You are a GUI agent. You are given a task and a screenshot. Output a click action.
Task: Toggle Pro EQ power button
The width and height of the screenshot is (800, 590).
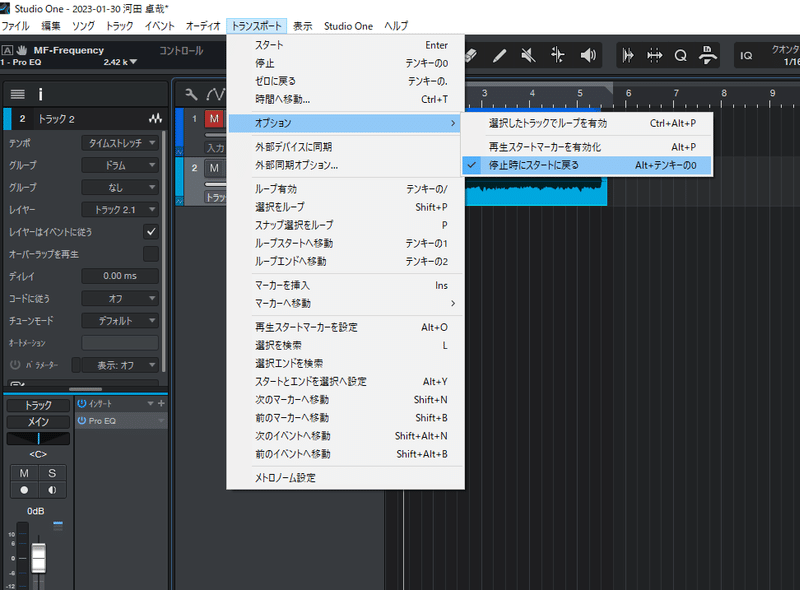[x=82, y=421]
